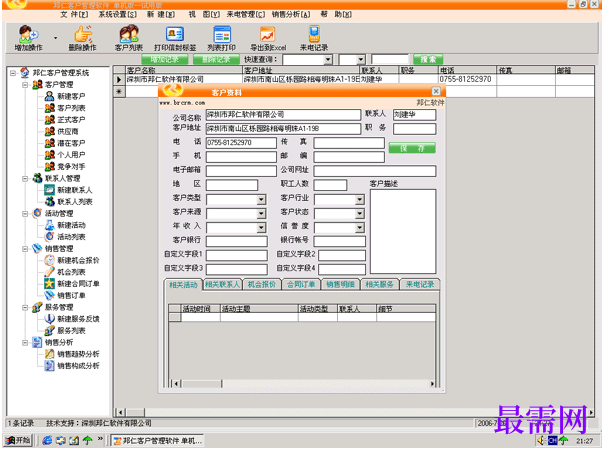Viewport: 606px width, 451px height.
Task: Click the green 增加记录 button
Action: click(x=165, y=60)
